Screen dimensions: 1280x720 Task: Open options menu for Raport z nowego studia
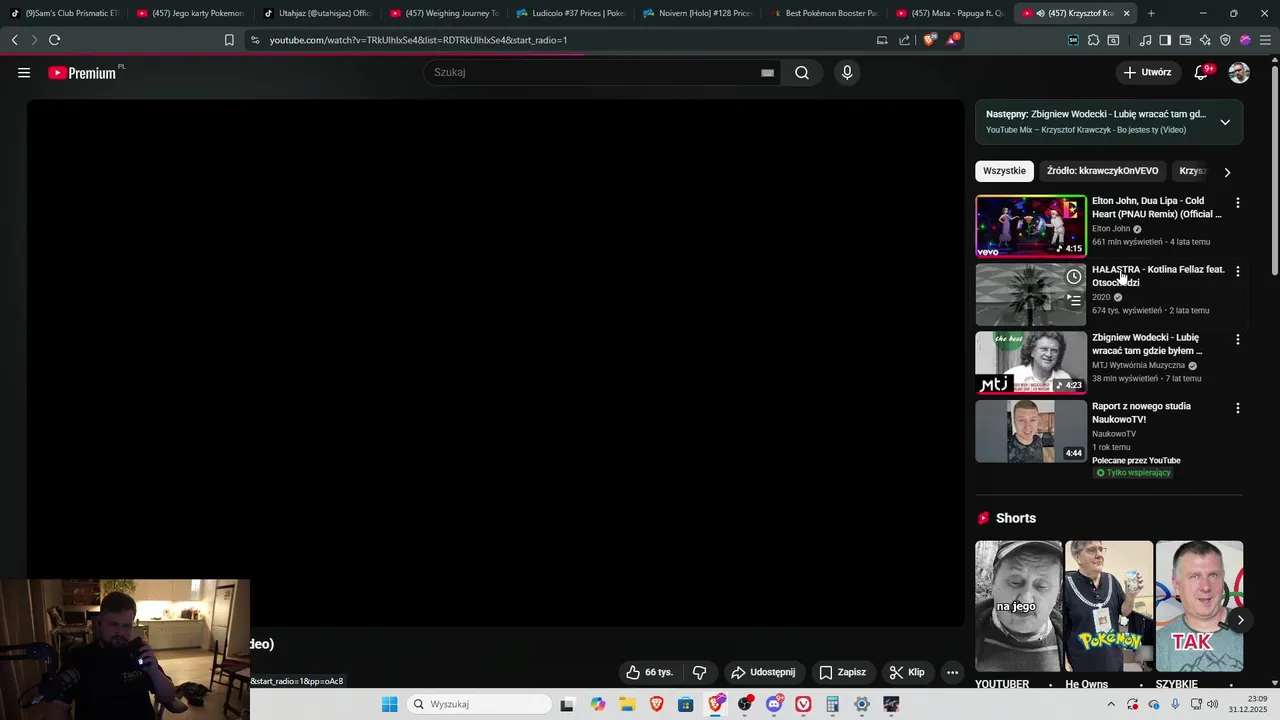tap(1238, 408)
